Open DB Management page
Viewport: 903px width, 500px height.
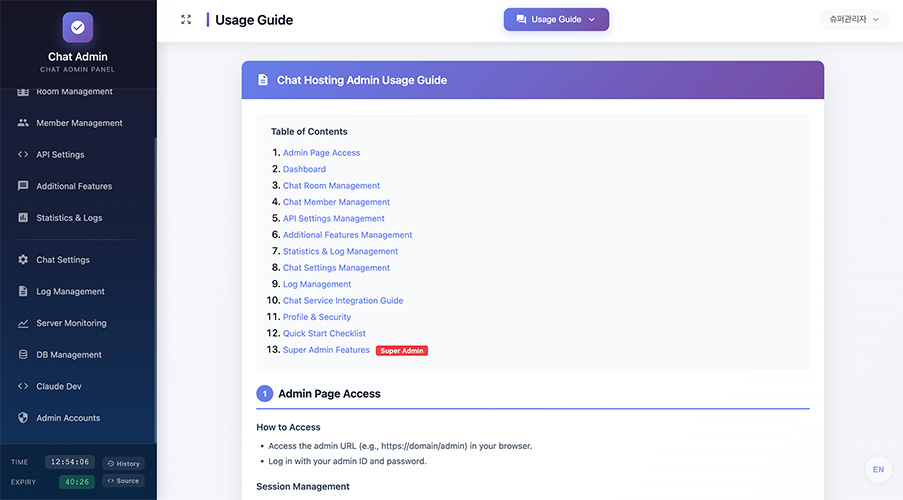pos(78,355)
